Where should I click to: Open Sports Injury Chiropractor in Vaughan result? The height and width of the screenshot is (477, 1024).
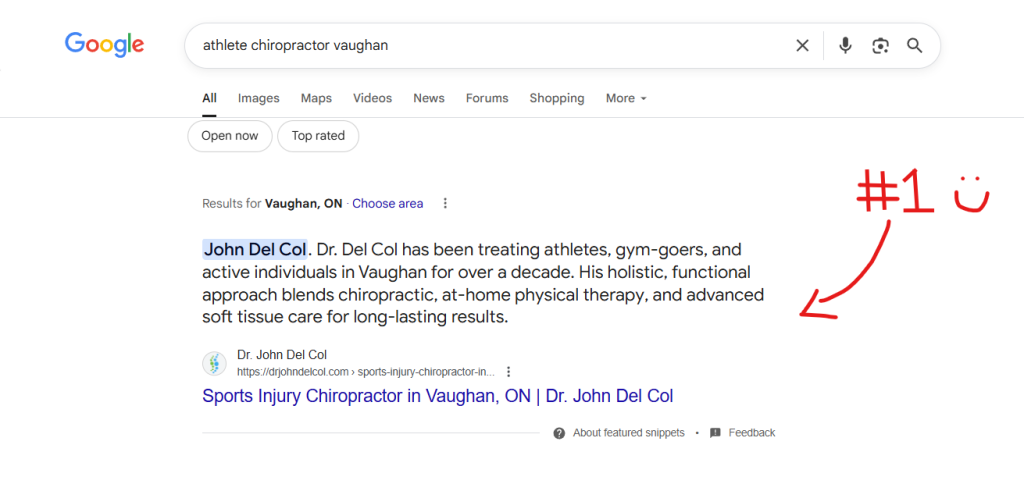(437, 396)
